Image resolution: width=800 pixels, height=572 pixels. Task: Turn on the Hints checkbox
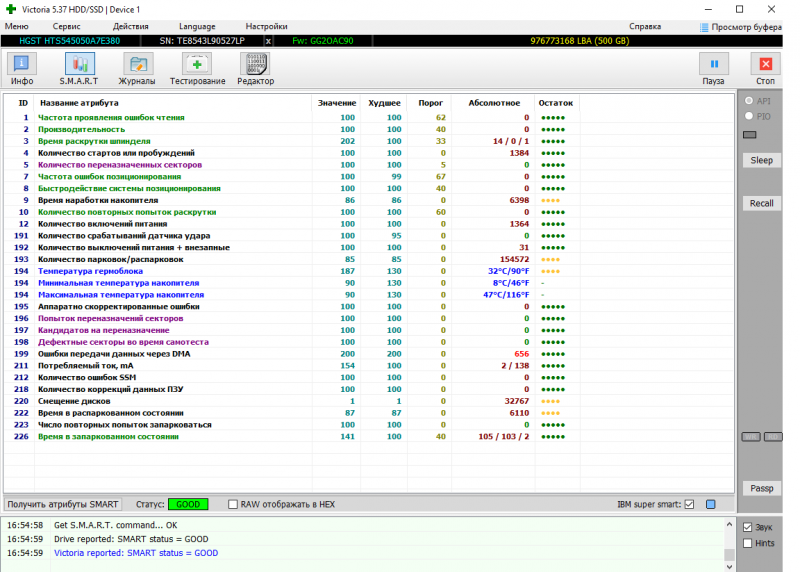point(748,543)
